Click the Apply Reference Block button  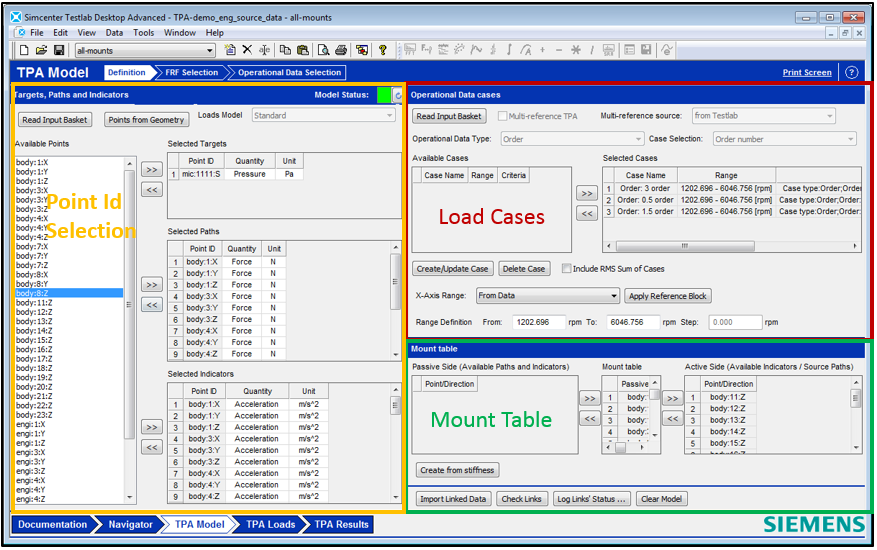tap(668, 296)
